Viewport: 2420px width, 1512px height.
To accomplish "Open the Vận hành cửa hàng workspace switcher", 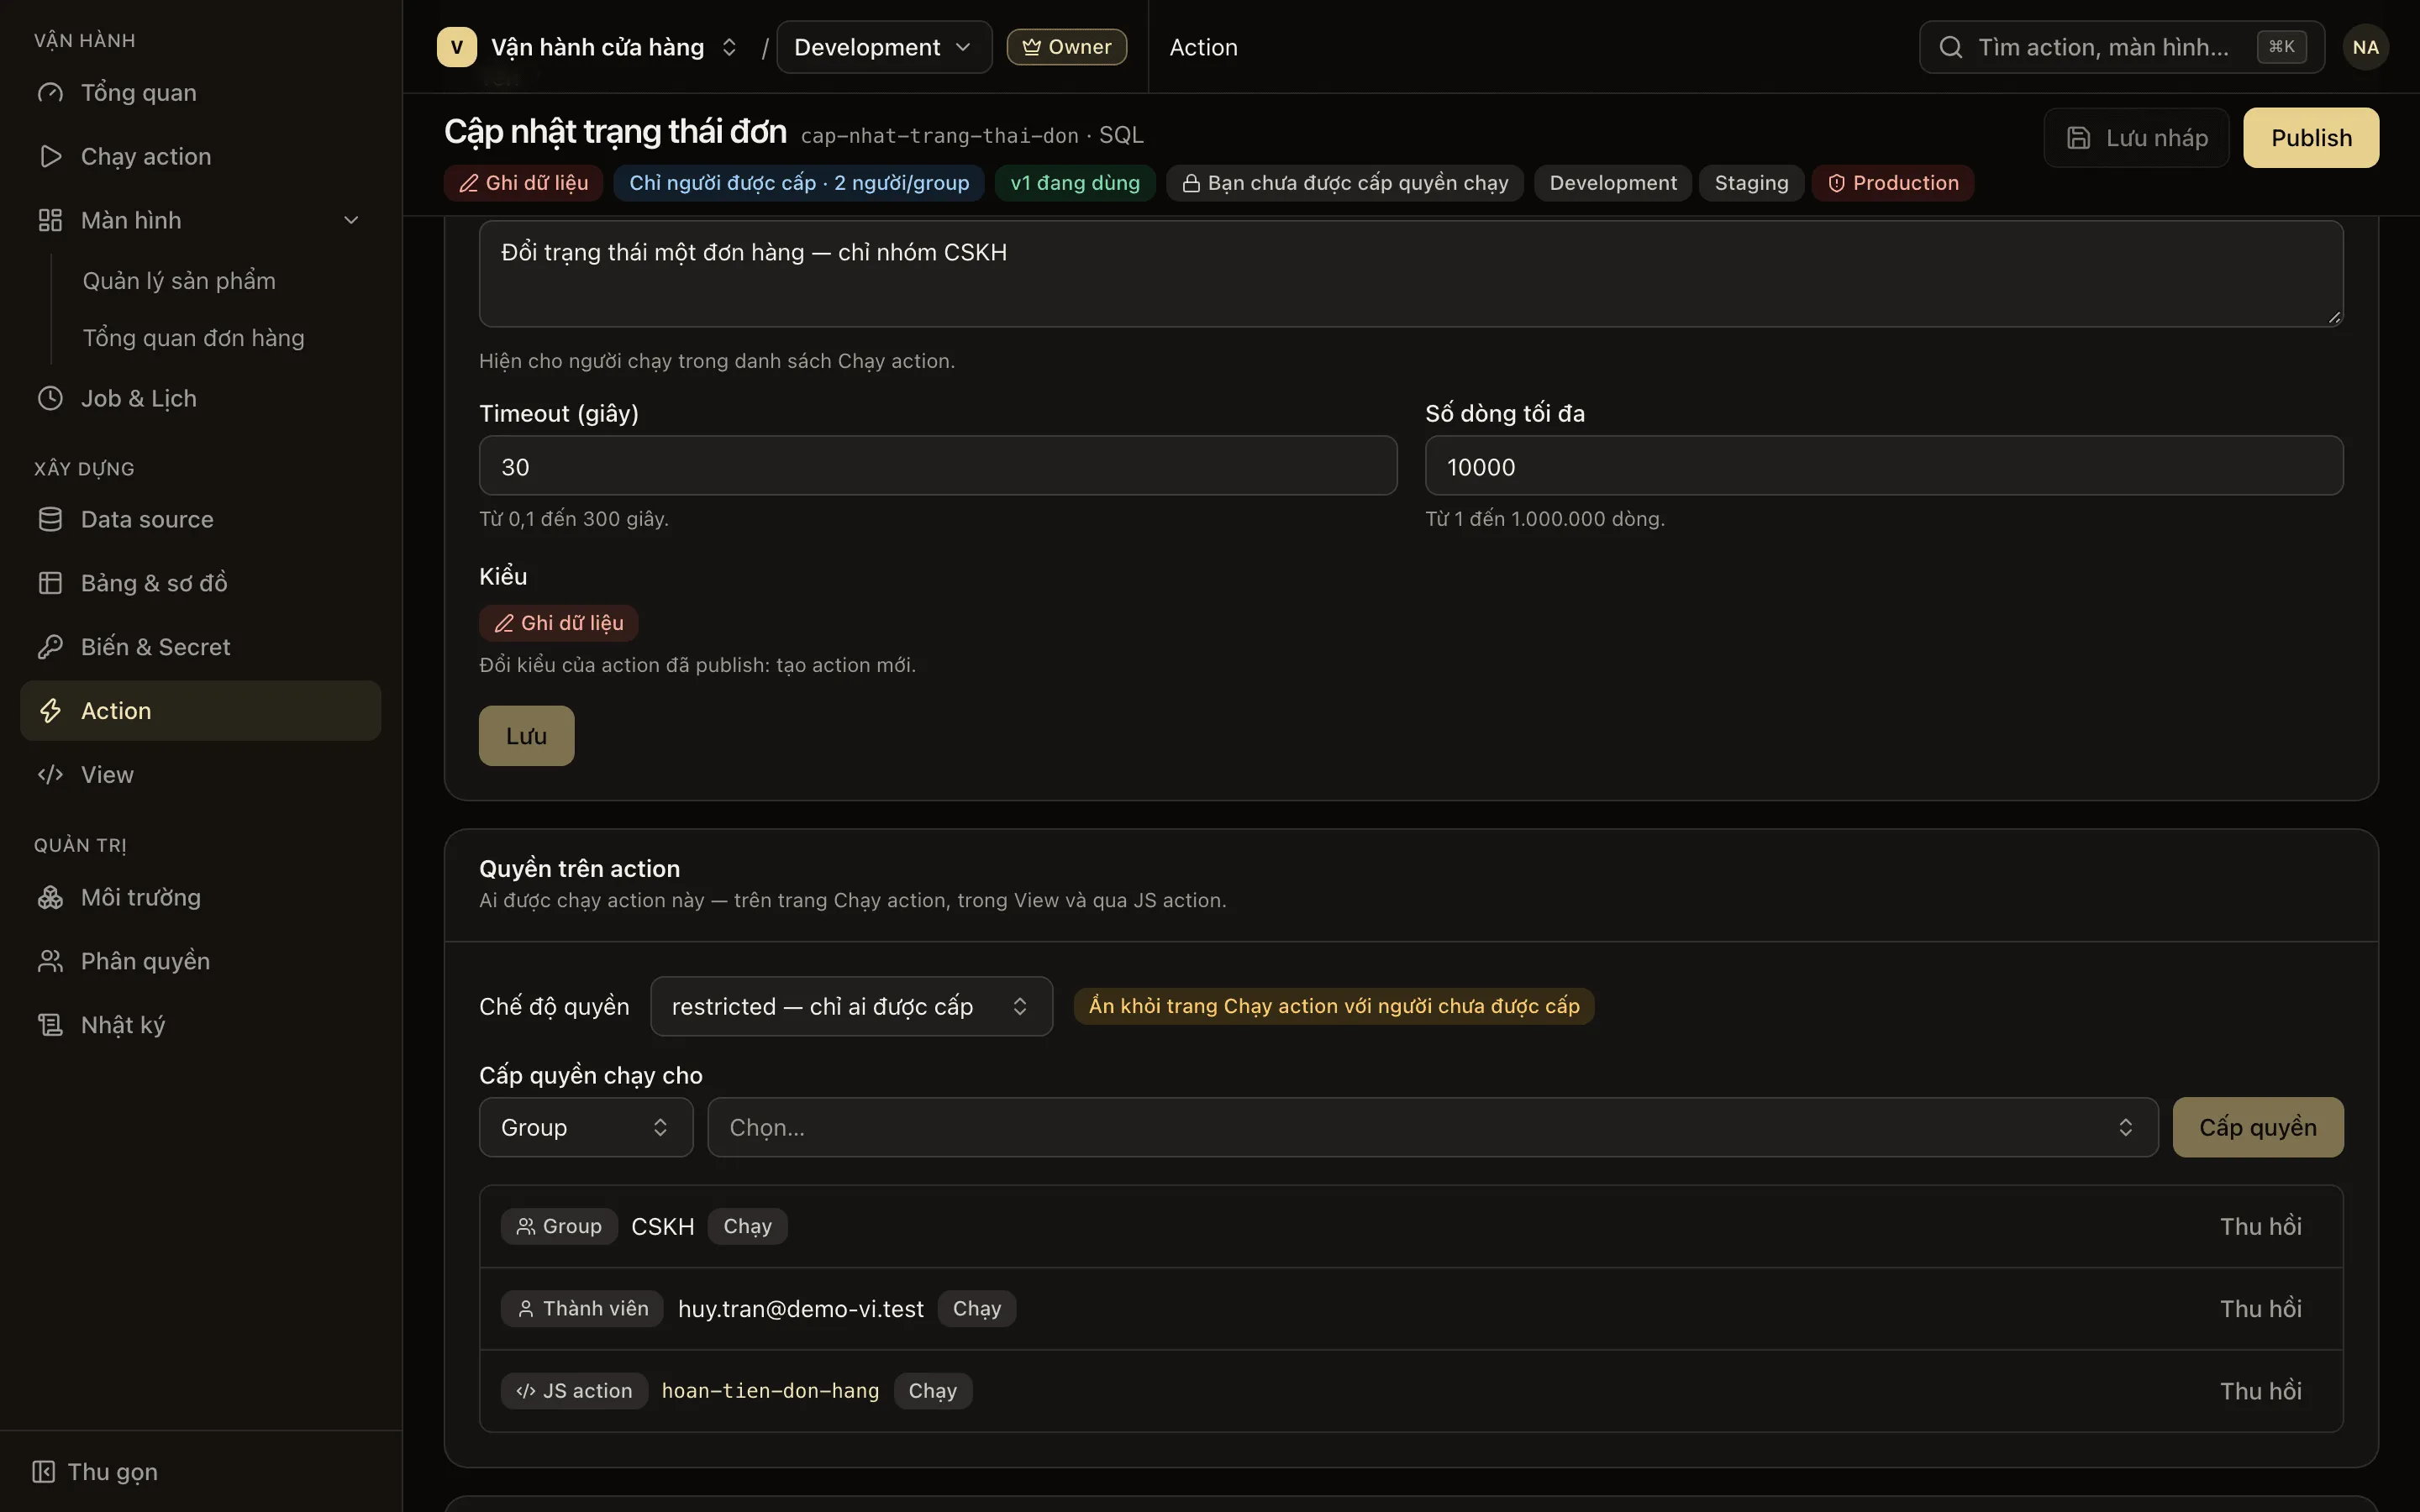I will pyautogui.click(x=614, y=47).
